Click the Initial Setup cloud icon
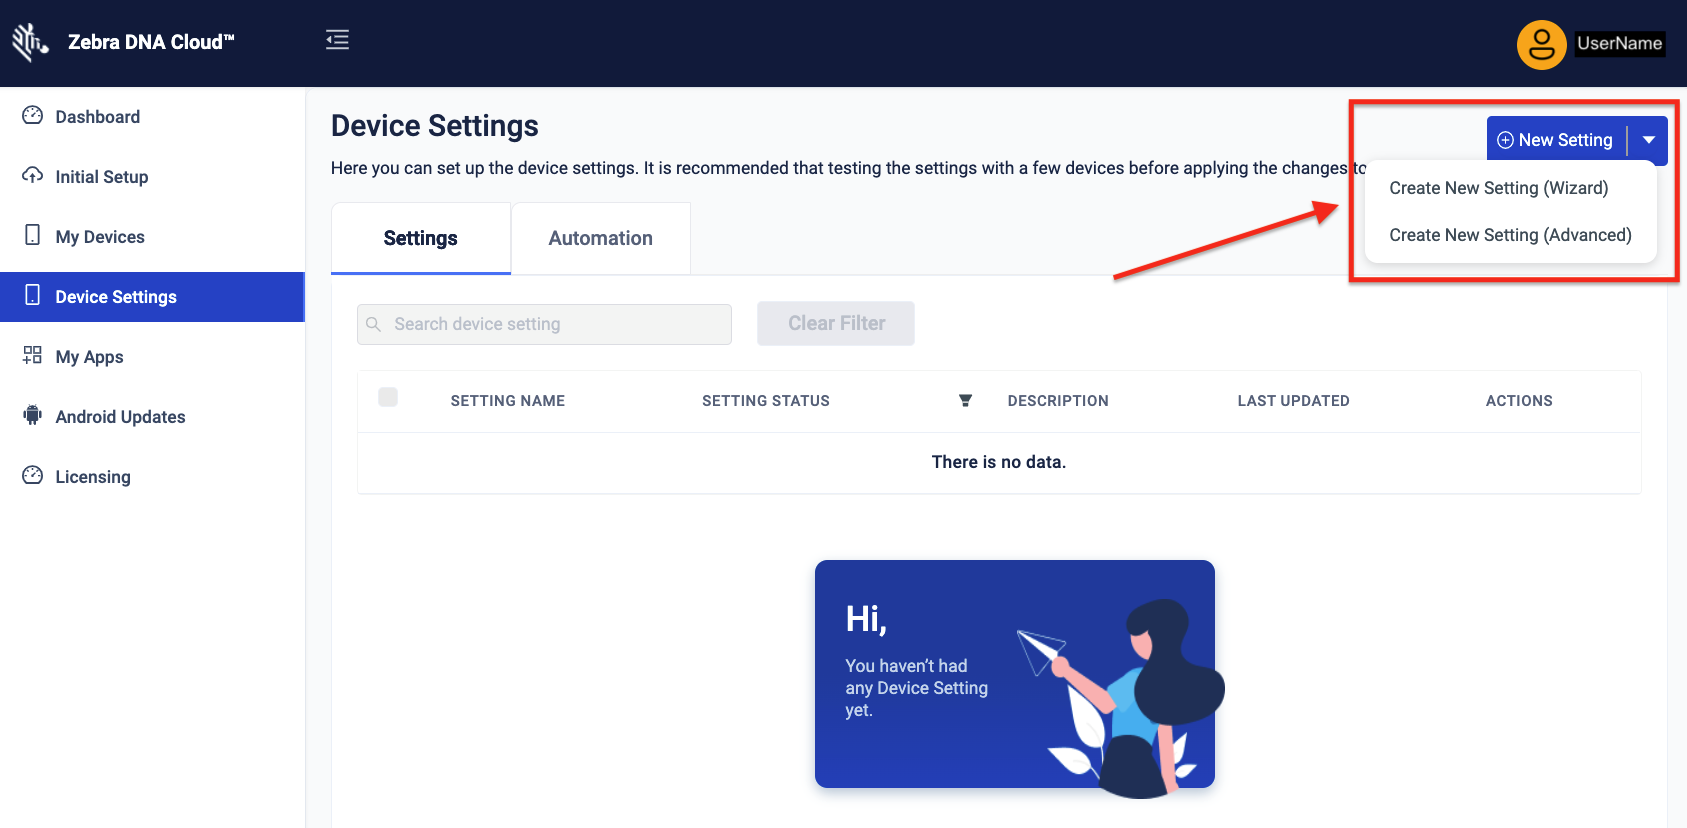Screen dimensions: 1687x828 click(33, 176)
